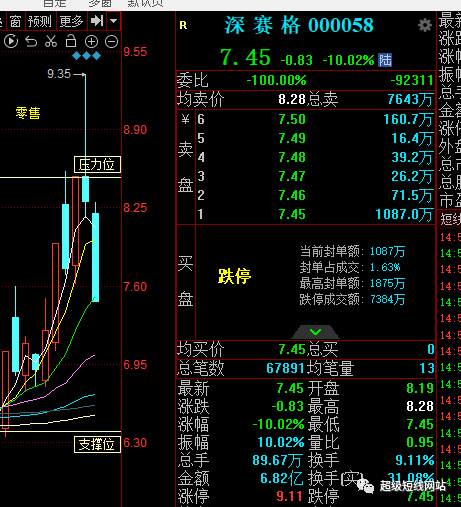Click 金额 value 6.82亿
This screenshot has height=507, width=461.
coord(282,478)
